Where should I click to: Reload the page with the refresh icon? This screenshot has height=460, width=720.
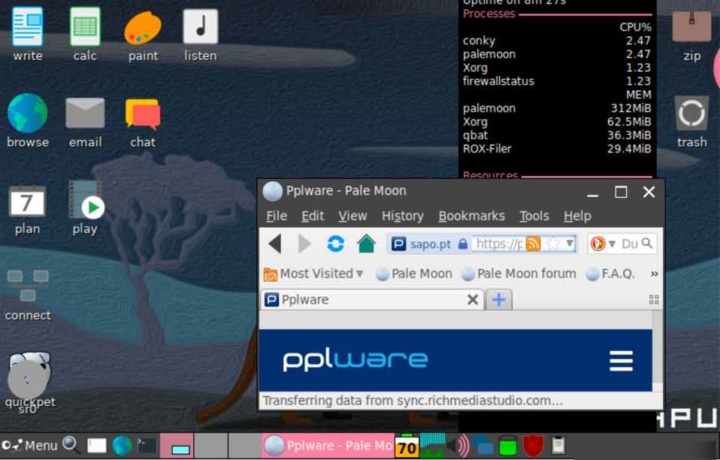(336, 243)
